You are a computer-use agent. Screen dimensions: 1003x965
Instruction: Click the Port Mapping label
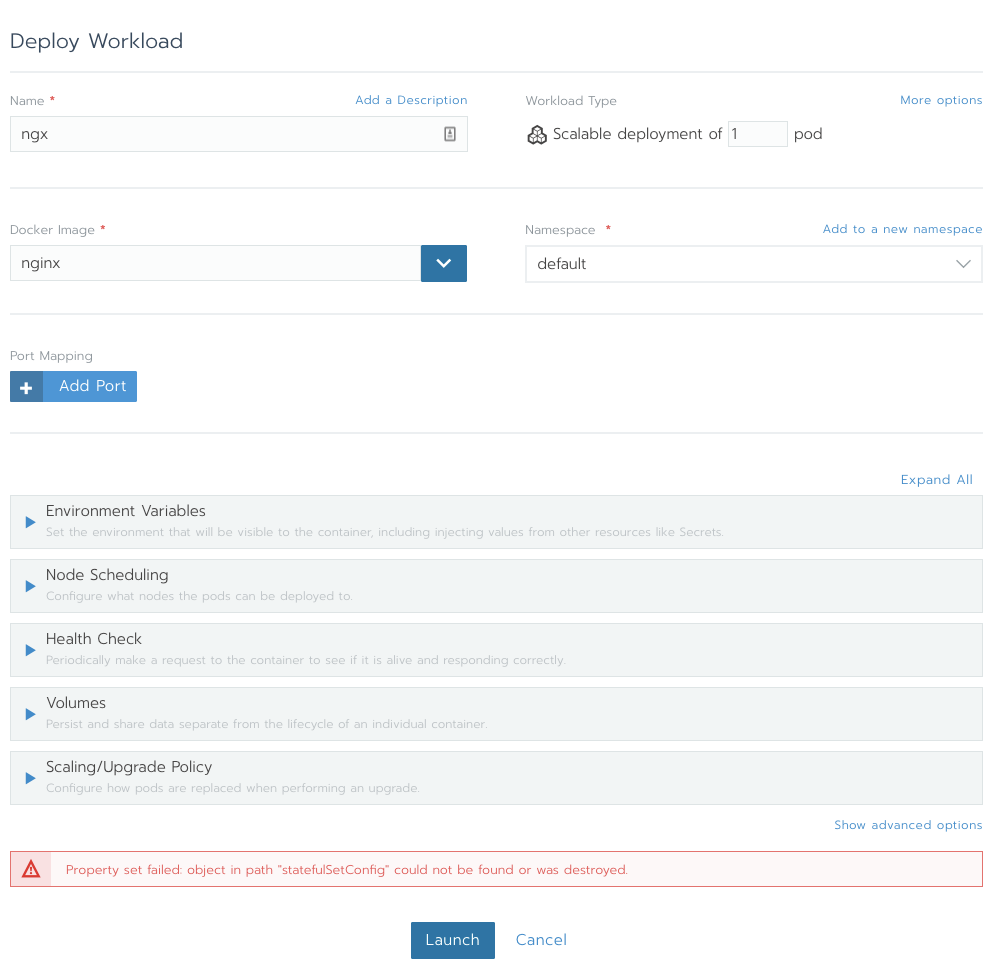(51, 356)
